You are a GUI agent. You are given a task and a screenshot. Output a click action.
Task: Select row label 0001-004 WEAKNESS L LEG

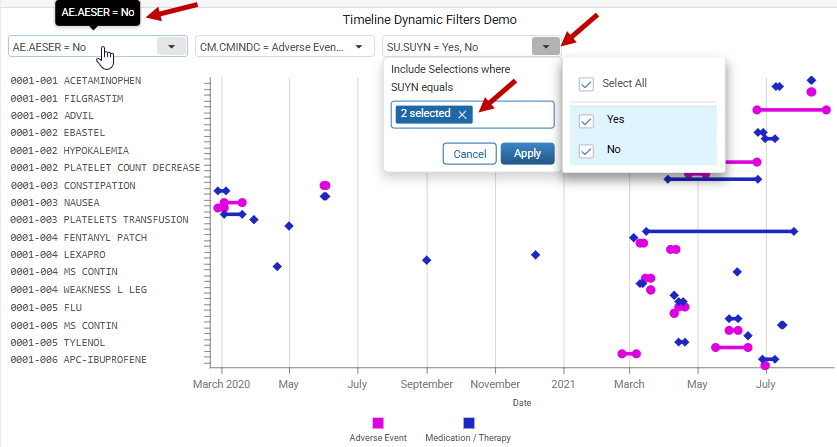point(78,289)
